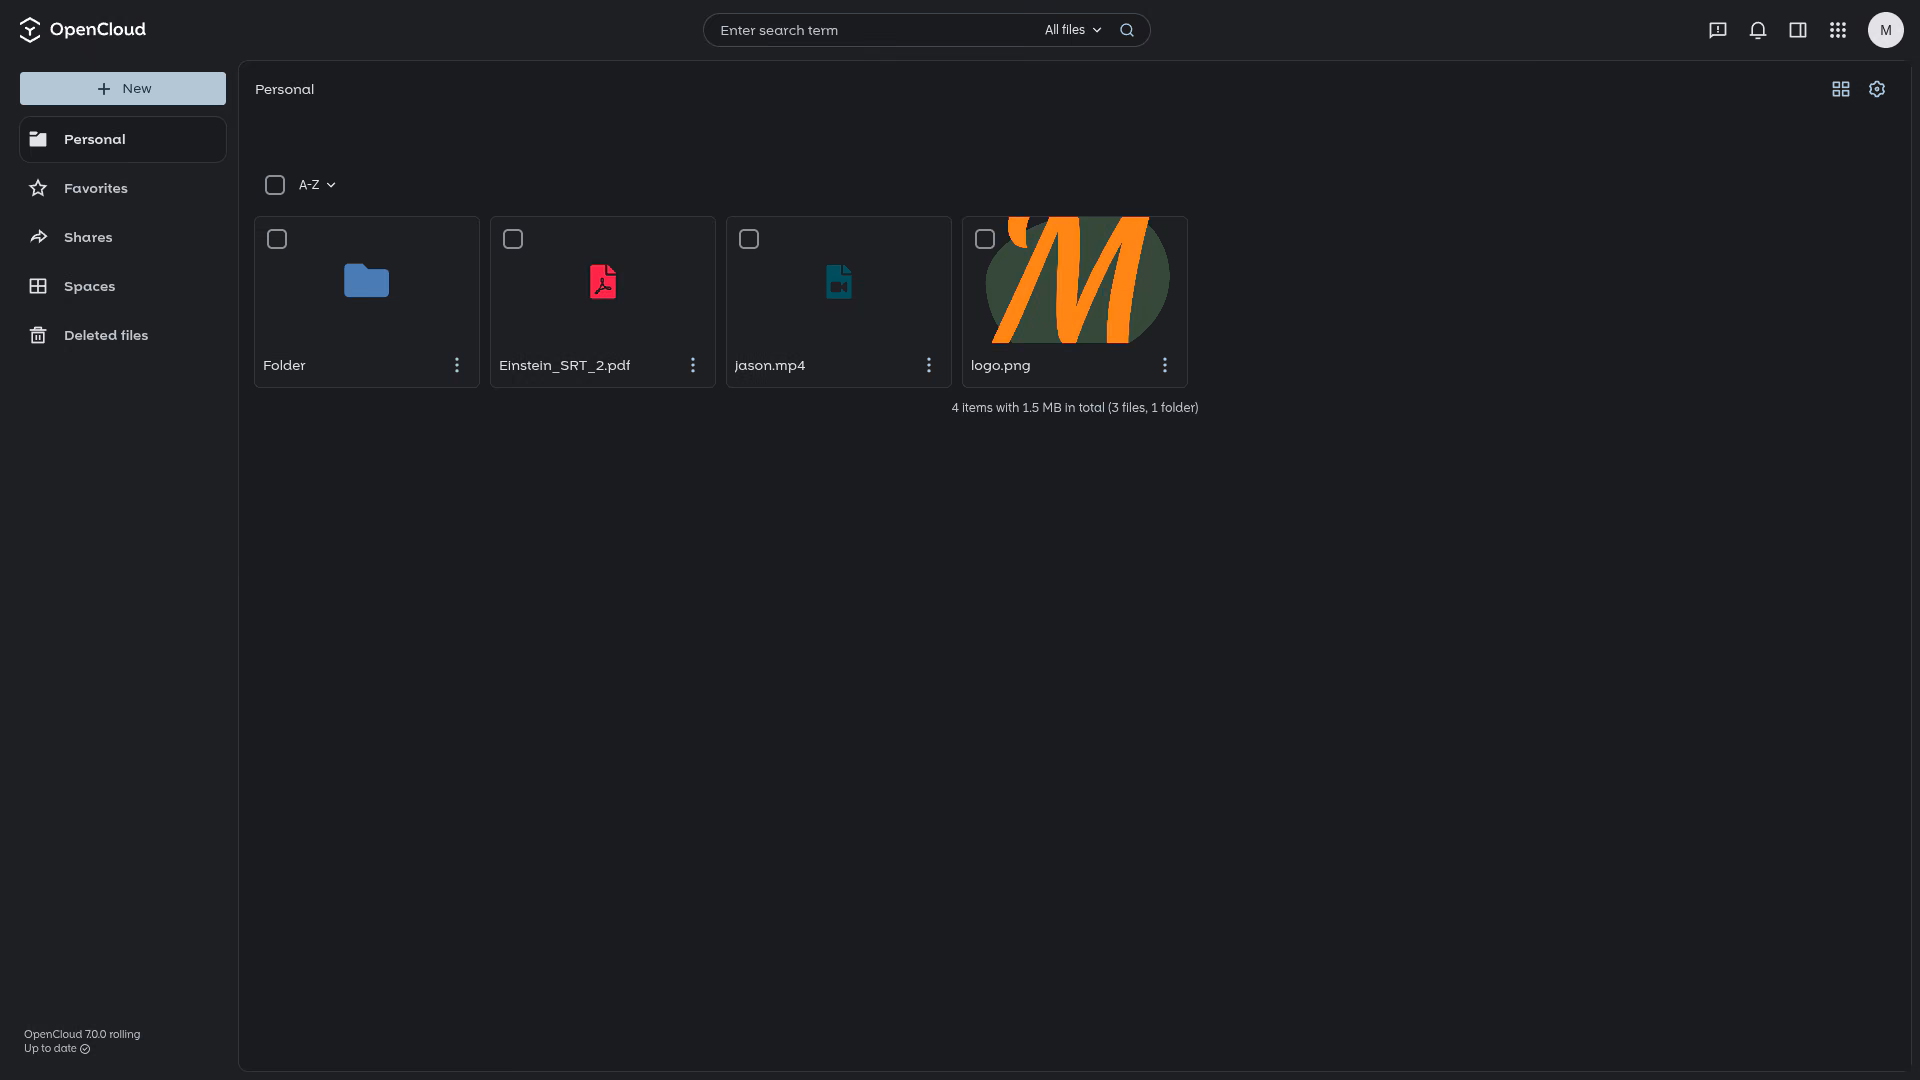Open actions menu for jason.mp4
Image resolution: width=1920 pixels, height=1080 pixels.
(x=929, y=365)
